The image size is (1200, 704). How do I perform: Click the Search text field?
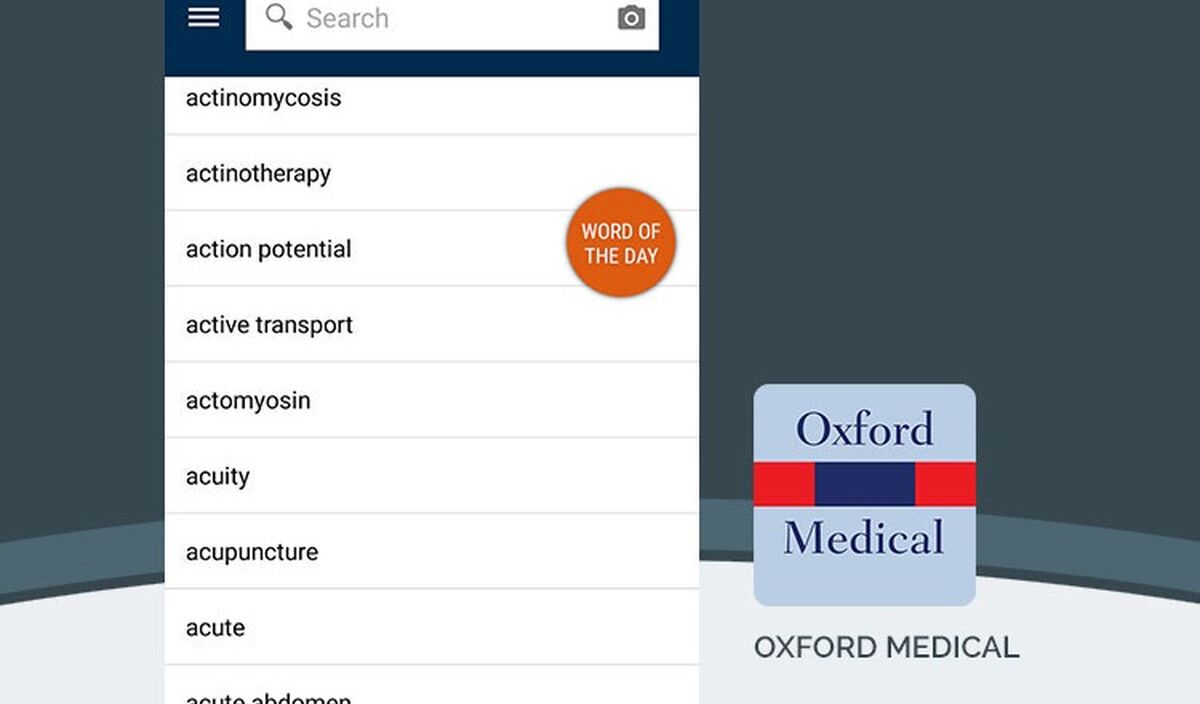pyautogui.click(x=452, y=20)
